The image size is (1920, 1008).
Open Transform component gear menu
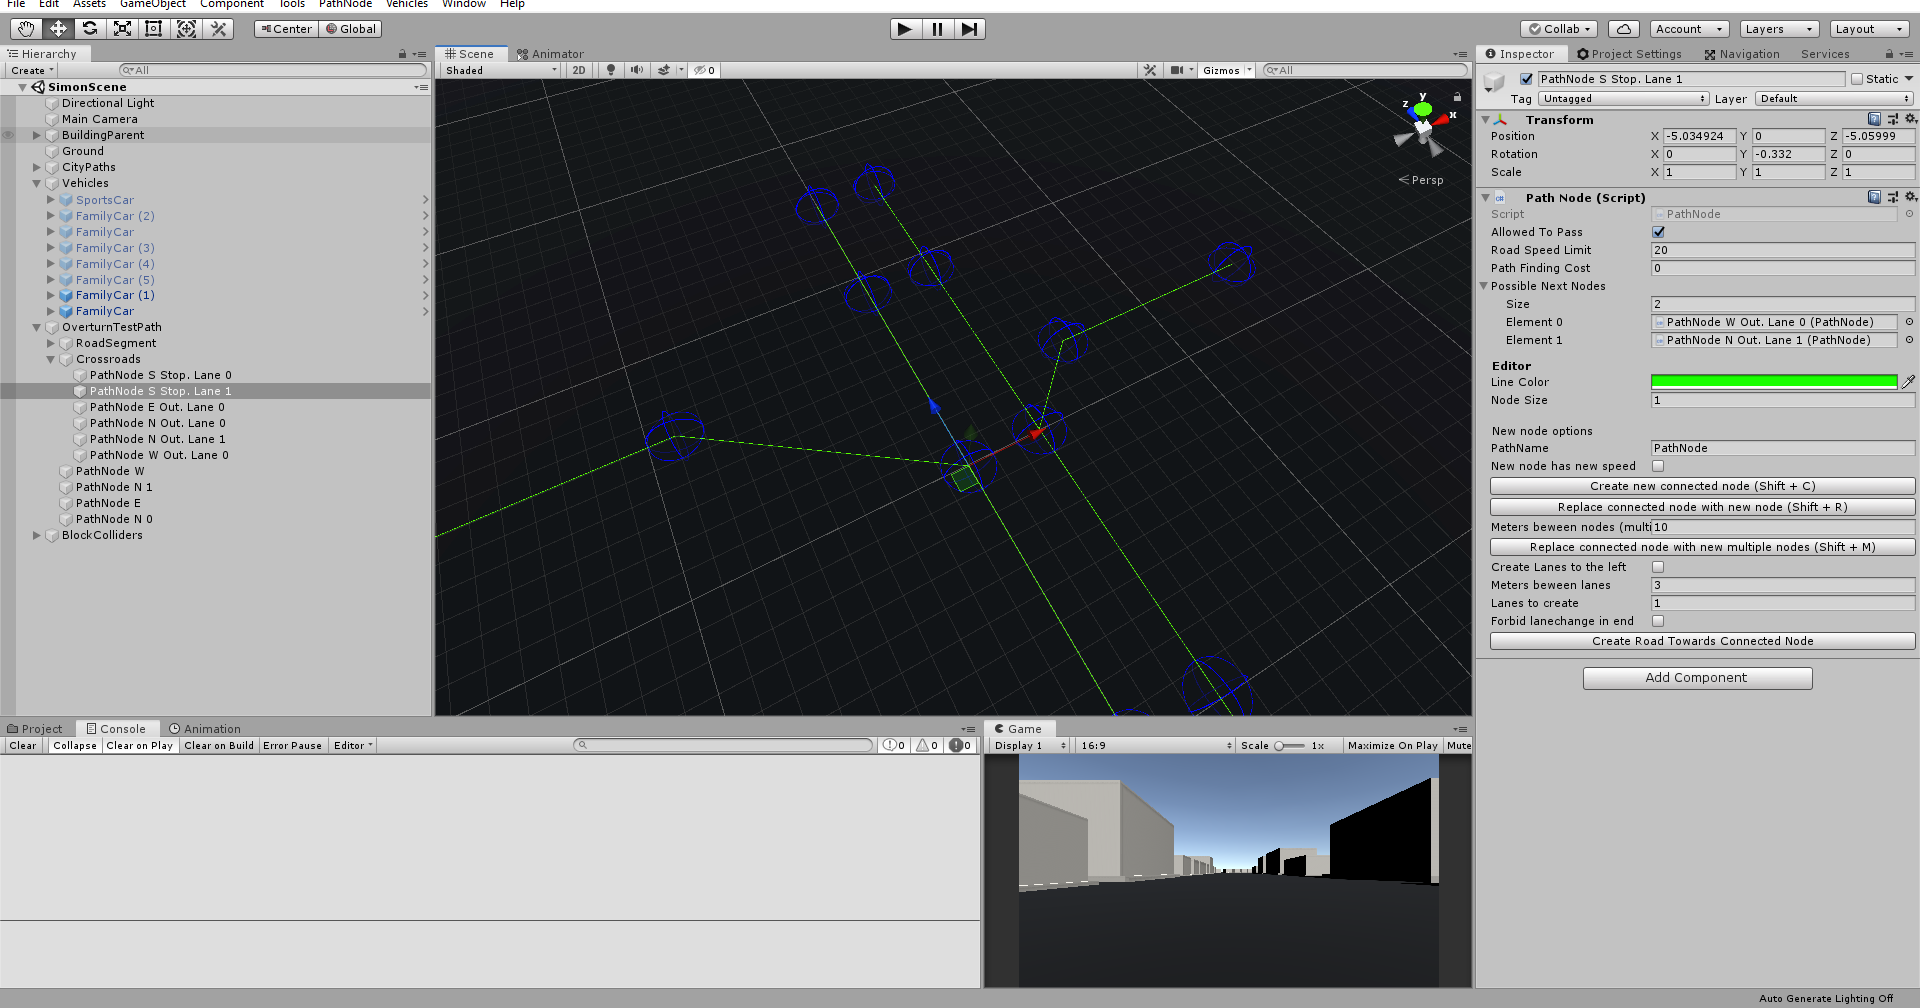[x=1911, y=119]
